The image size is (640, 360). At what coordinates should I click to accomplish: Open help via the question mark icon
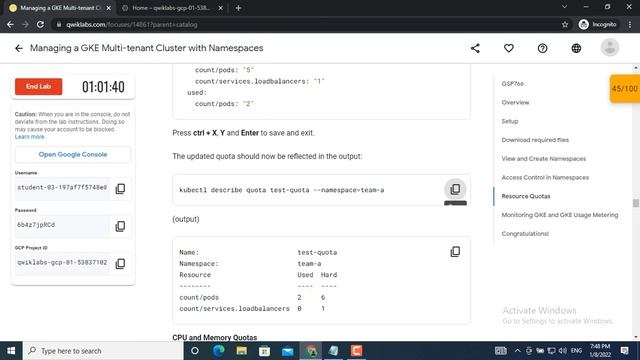pos(542,48)
